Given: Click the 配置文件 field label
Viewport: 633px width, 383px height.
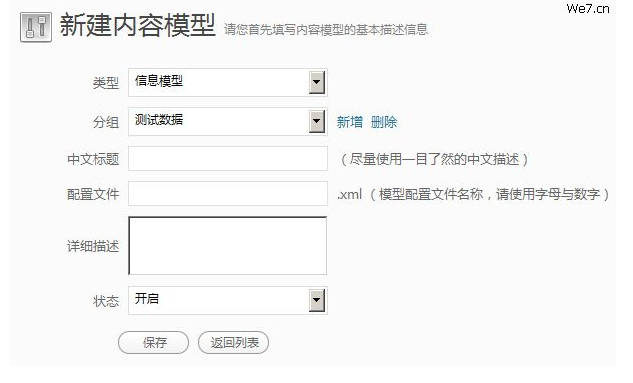Looking at the screenshot, I should (x=93, y=194).
